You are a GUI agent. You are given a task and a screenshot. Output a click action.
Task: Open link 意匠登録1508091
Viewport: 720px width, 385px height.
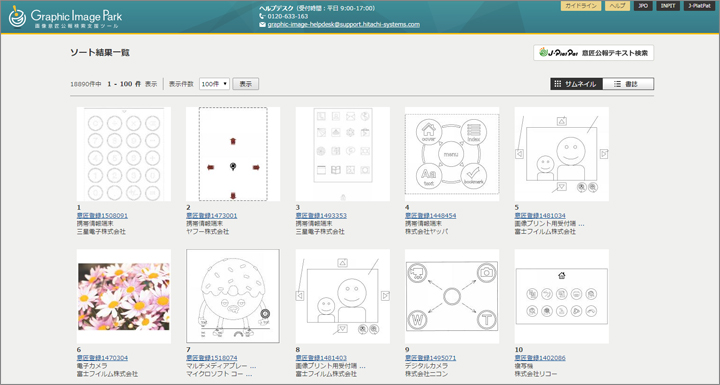click(x=102, y=215)
